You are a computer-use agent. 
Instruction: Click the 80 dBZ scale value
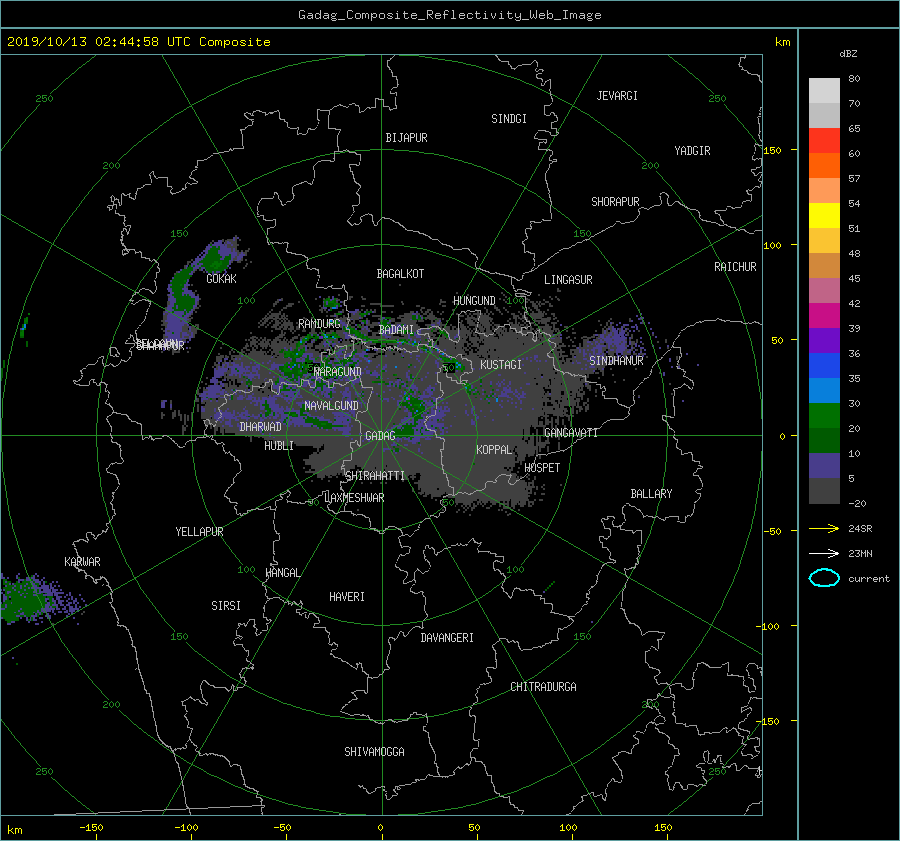pyautogui.click(x=854, y=79)
